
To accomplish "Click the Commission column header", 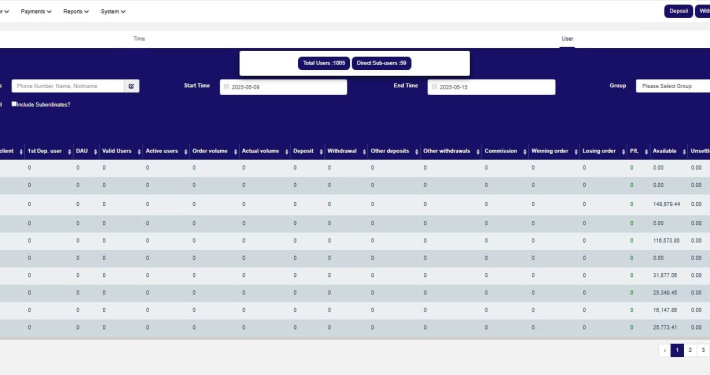I will pos(500,151).
